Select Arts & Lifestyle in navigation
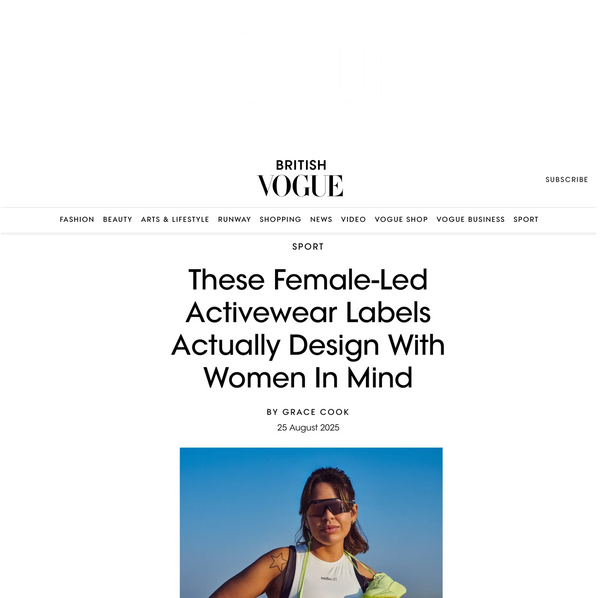Viewport: 600px width, 598px height. [x=175, y=220]
